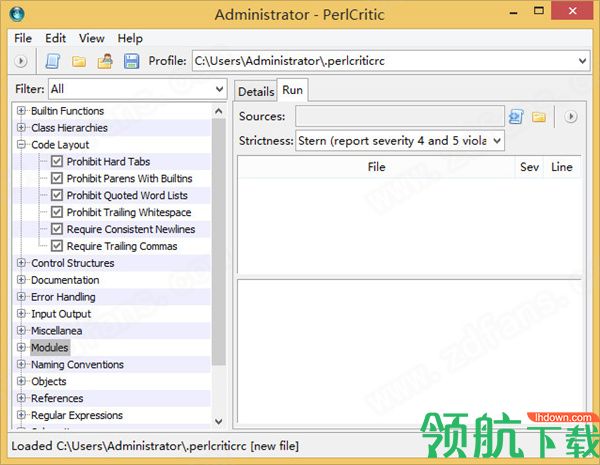Image resolution: width=600 pixels, height=465 pixels.
Task: Maximize the PerlCritic window
Action: (x=539, y=11)
